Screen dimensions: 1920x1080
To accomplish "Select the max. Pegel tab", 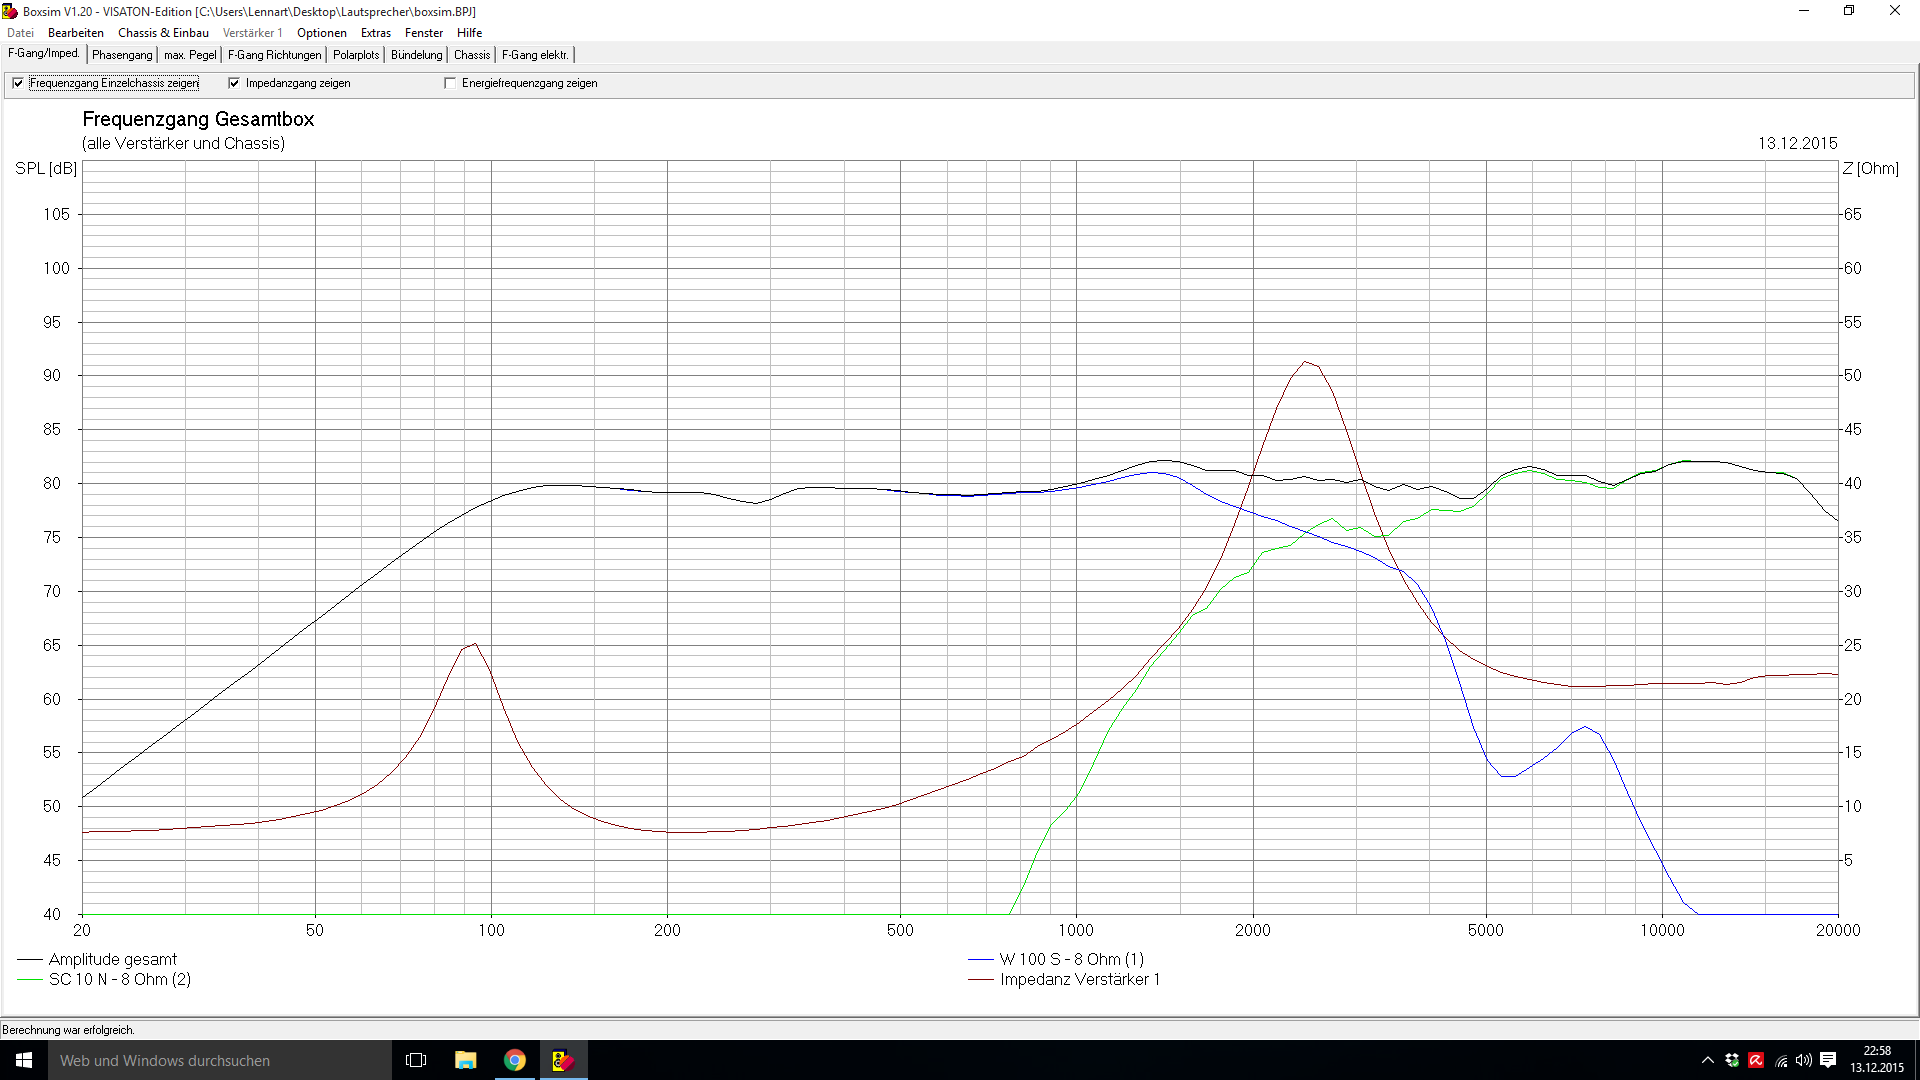I will [190, 55].
